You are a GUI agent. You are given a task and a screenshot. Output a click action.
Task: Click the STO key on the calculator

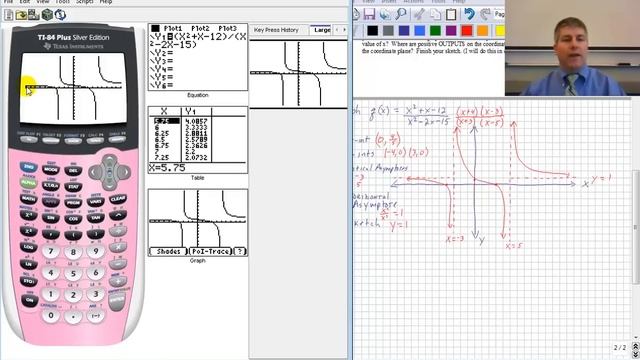(x=29, y=281)
